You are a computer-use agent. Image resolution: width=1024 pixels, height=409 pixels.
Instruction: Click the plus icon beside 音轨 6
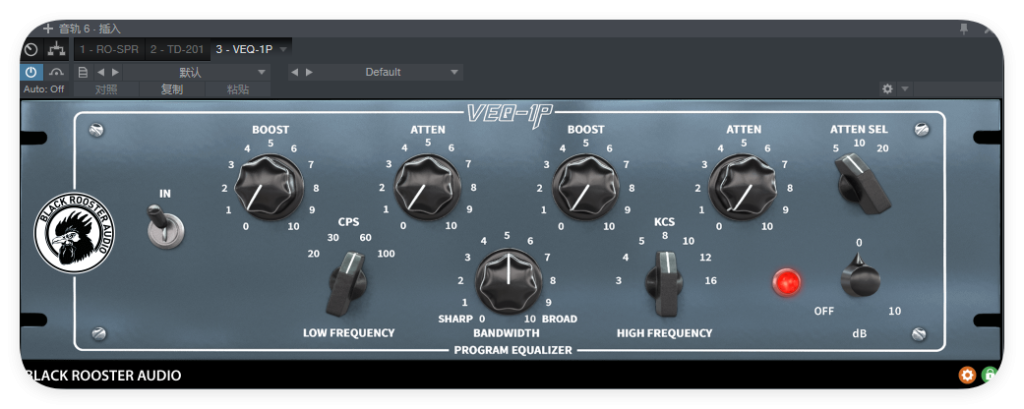48,28
